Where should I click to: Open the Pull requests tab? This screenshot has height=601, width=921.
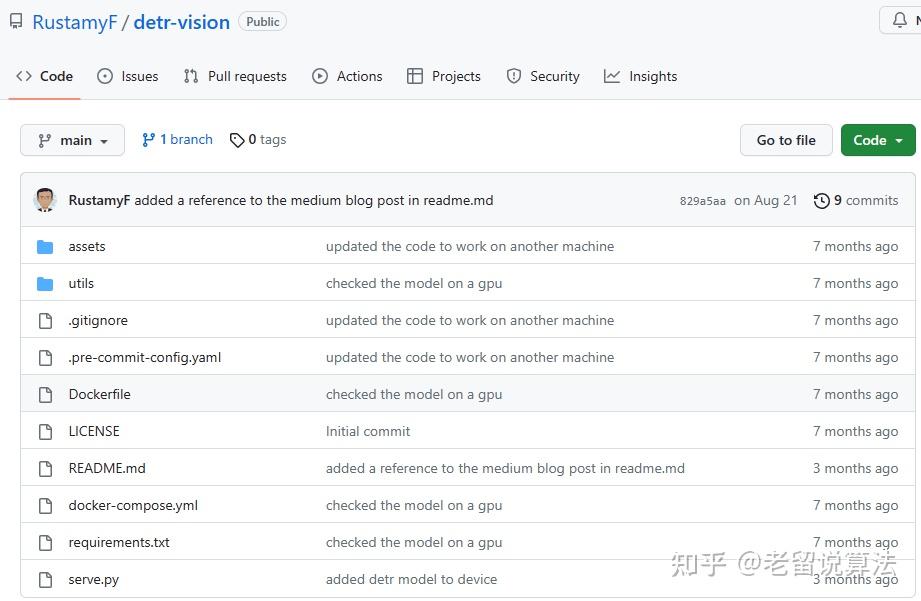[x=235, y=76]
